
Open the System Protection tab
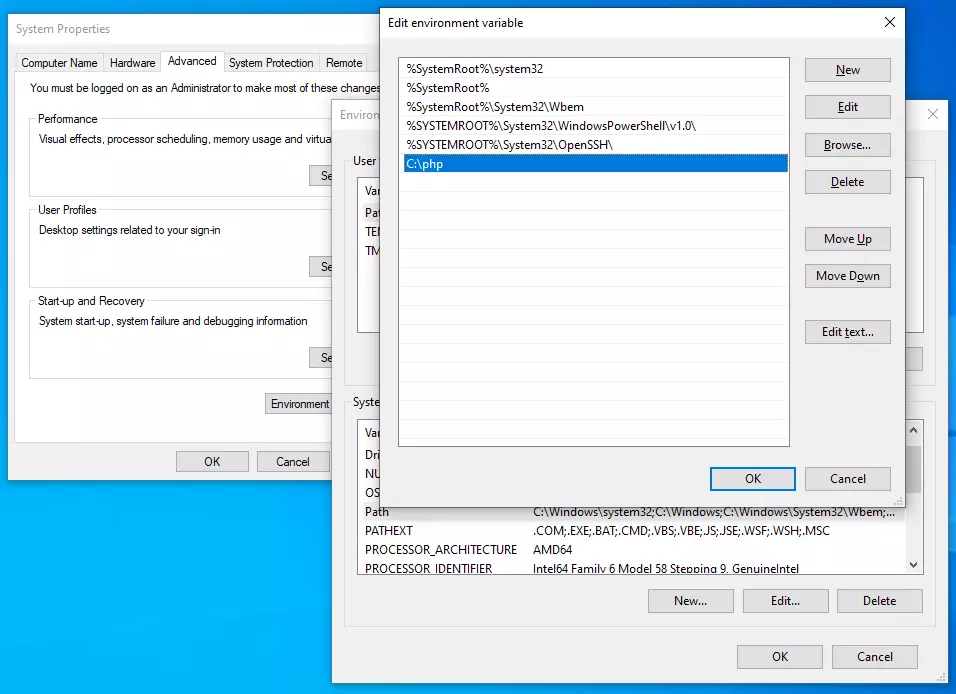271,62
